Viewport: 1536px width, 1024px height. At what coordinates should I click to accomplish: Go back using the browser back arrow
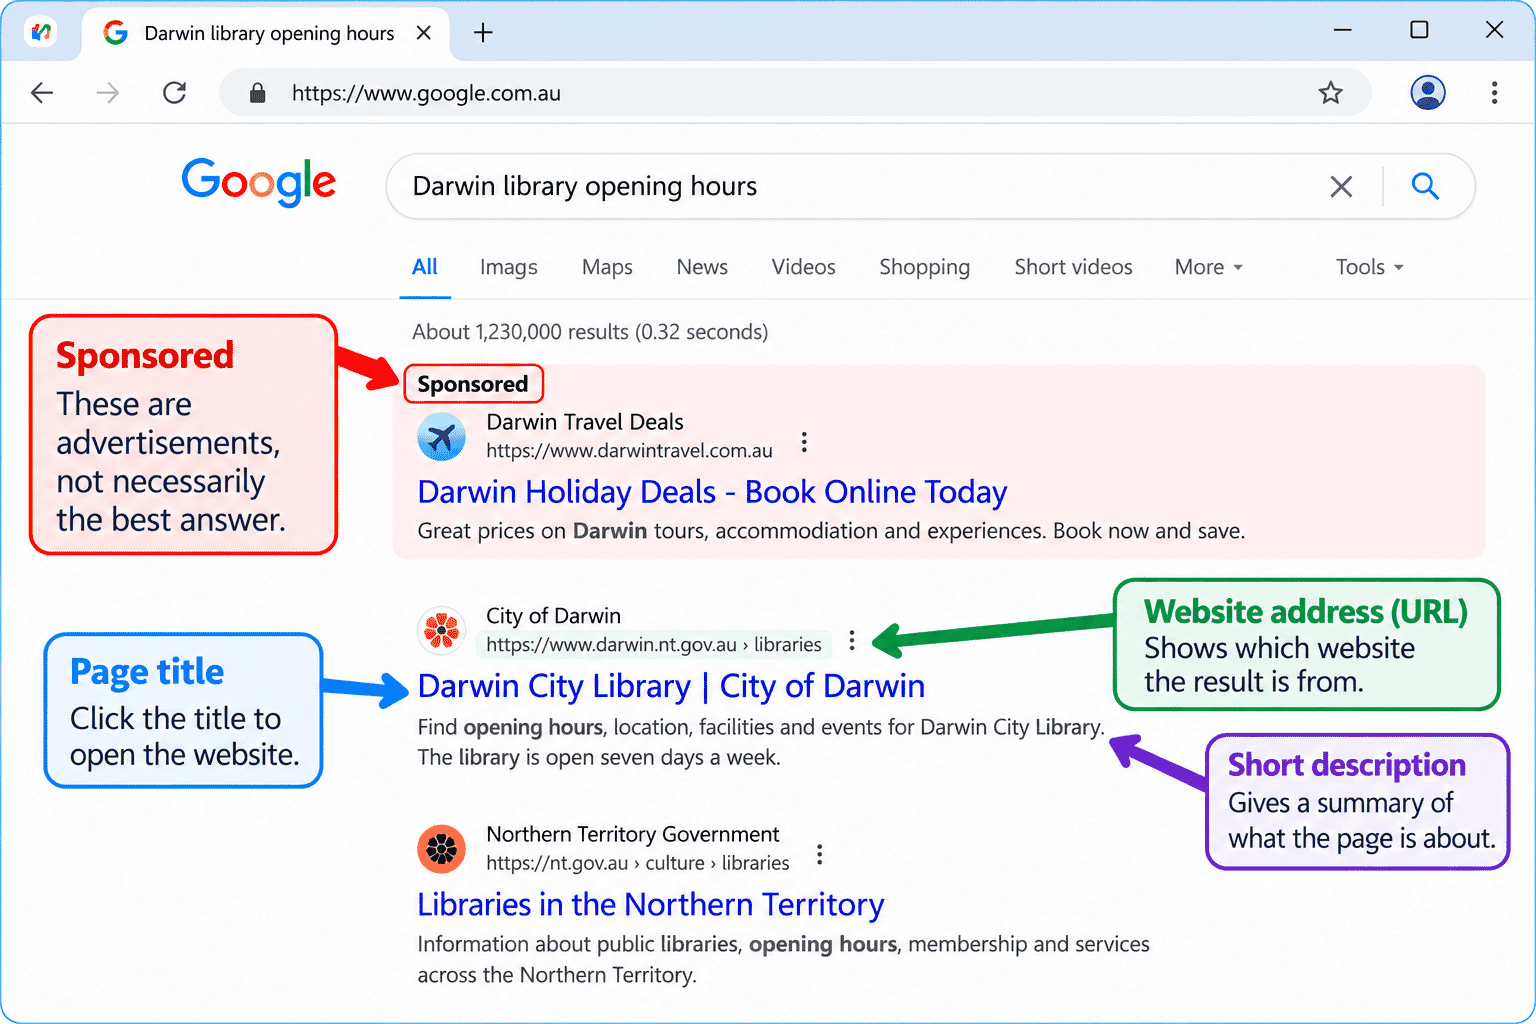42,93
